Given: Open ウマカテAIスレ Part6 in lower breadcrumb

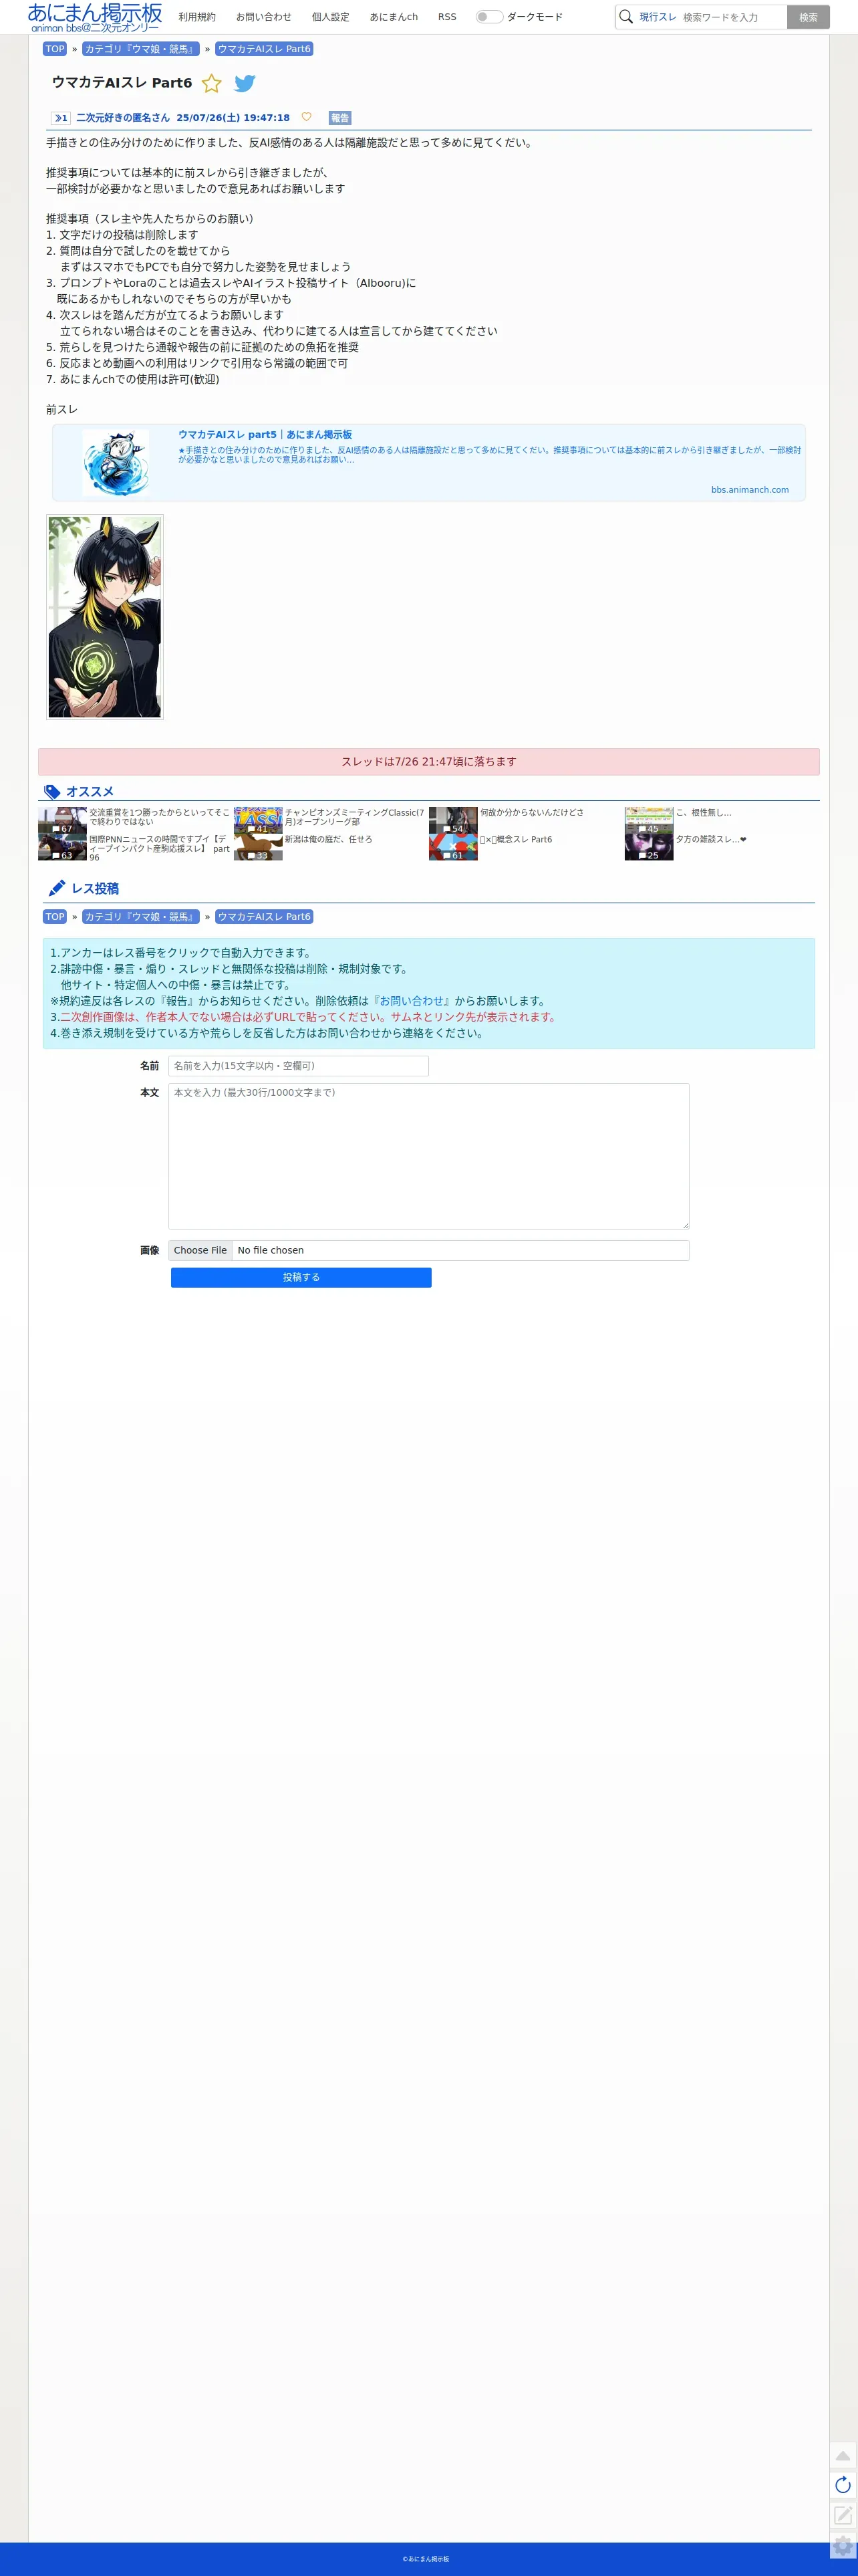Looking at the screenshot, I should [264, 917].
